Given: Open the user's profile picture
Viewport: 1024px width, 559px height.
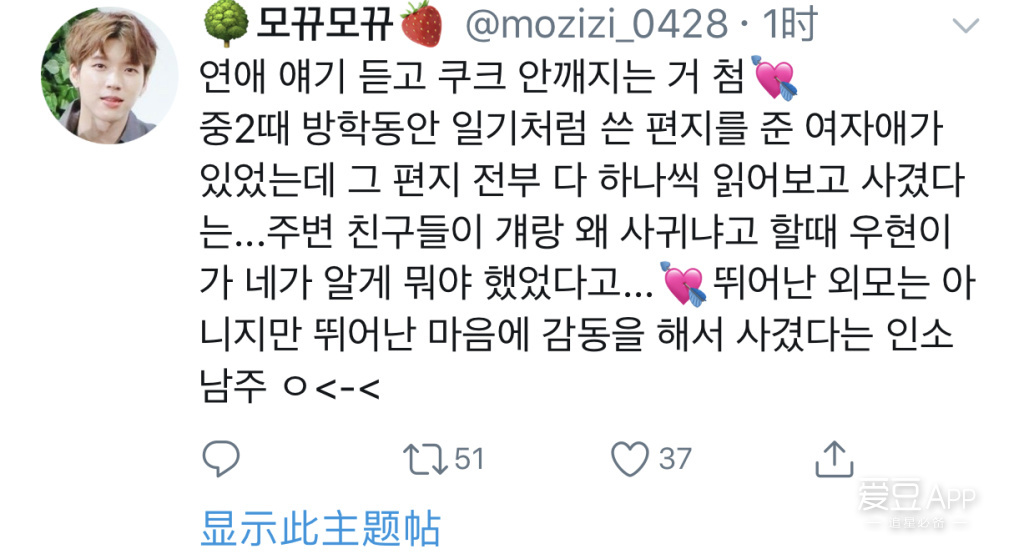Looking at the screenshot, I should 108,76.
